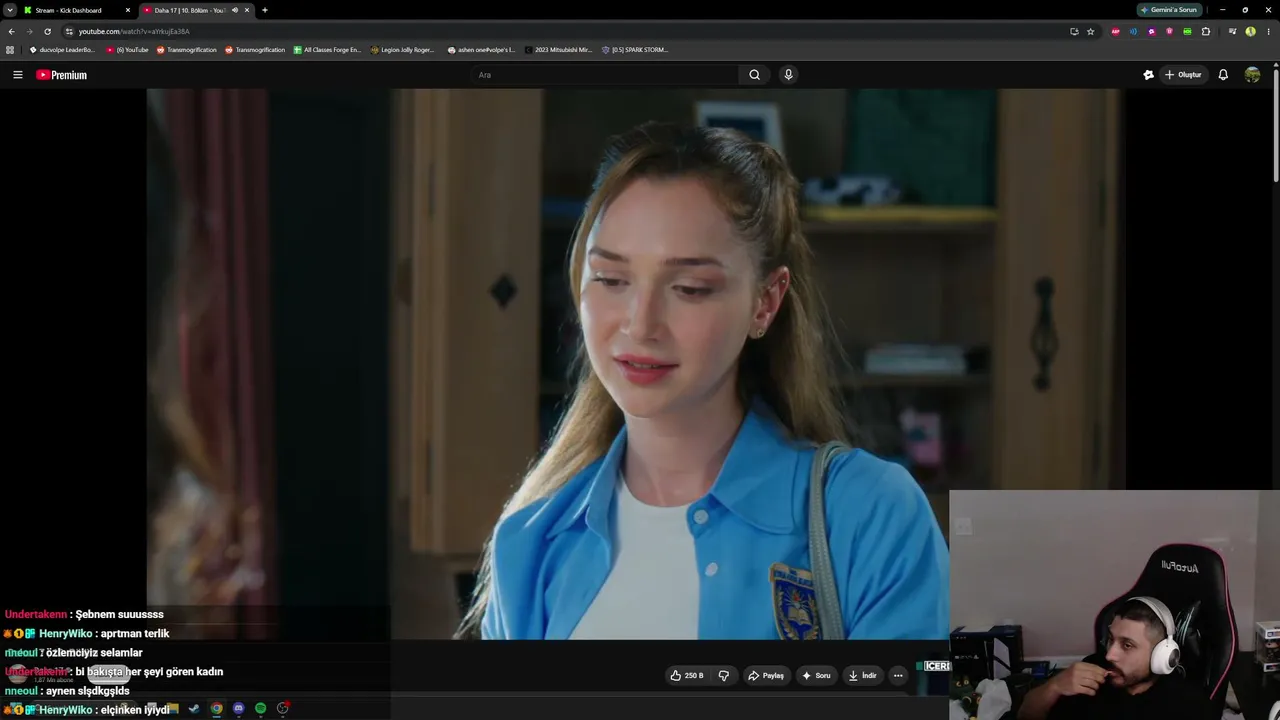
Task: Click the streamer webcam overlay
Action: (1114, 605)
